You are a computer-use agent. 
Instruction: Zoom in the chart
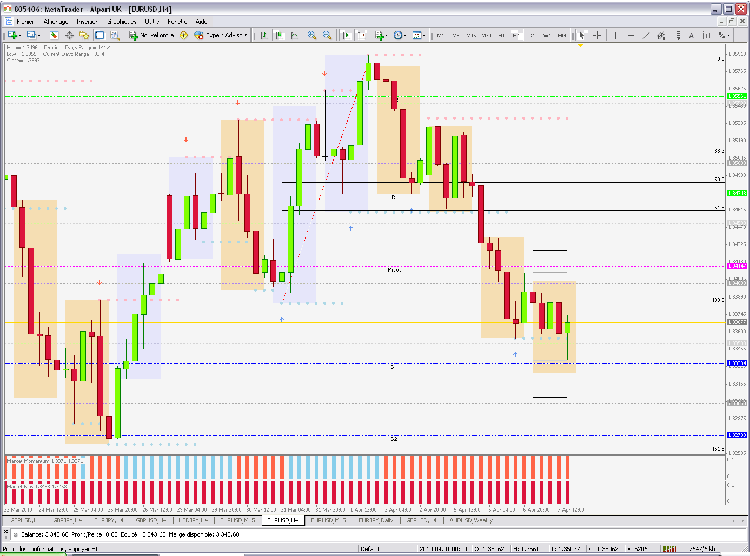coord(312,35)
